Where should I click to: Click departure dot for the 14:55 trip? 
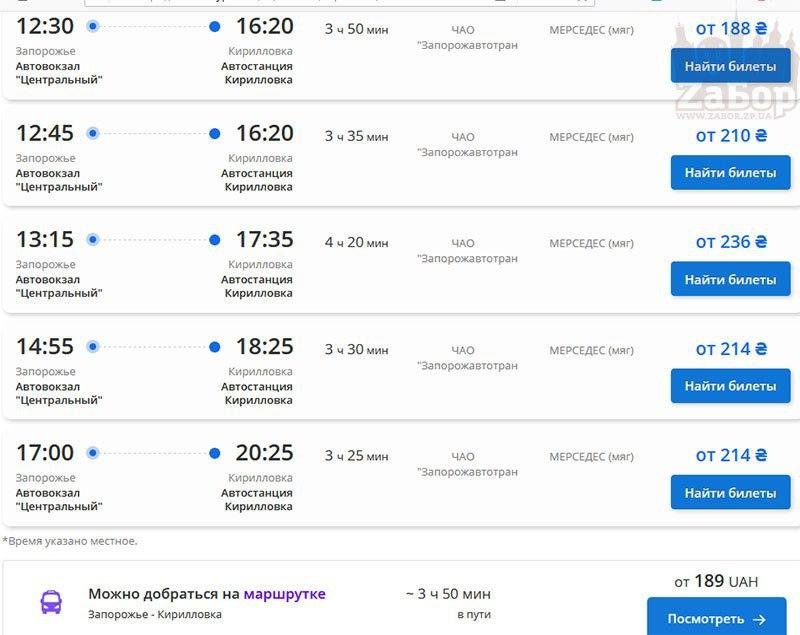pos(93,347)
